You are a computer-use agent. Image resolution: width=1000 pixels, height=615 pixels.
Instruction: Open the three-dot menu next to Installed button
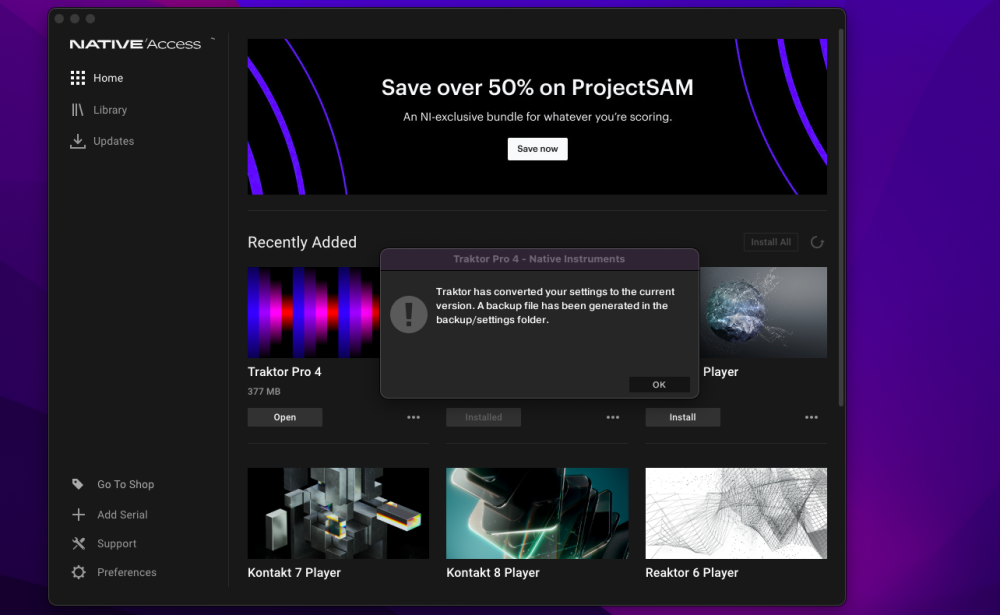point(613,417)
